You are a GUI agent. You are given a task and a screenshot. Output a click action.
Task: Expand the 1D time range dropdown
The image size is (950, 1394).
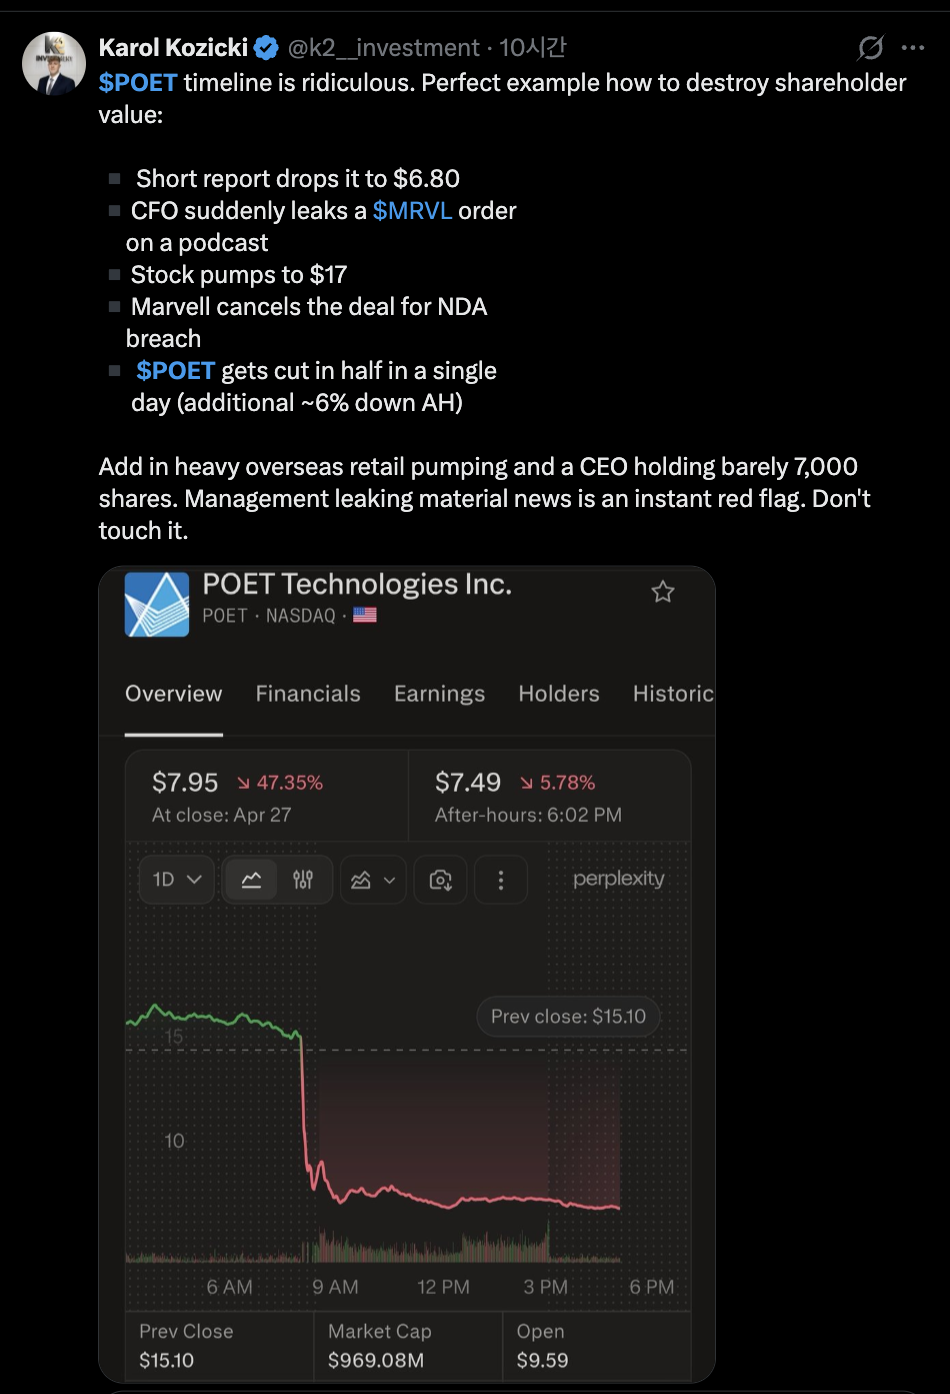177,880
